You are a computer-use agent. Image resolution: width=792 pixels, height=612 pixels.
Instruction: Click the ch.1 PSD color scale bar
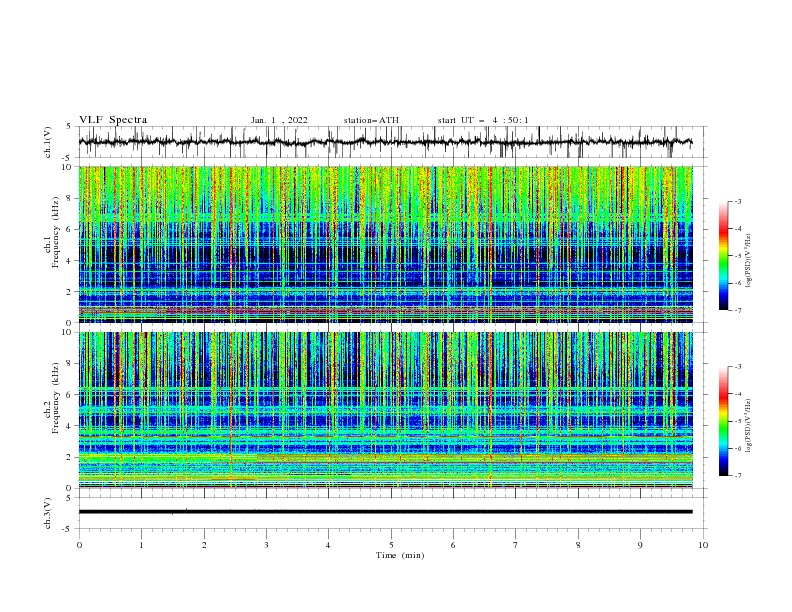click(x=723, y=256)
